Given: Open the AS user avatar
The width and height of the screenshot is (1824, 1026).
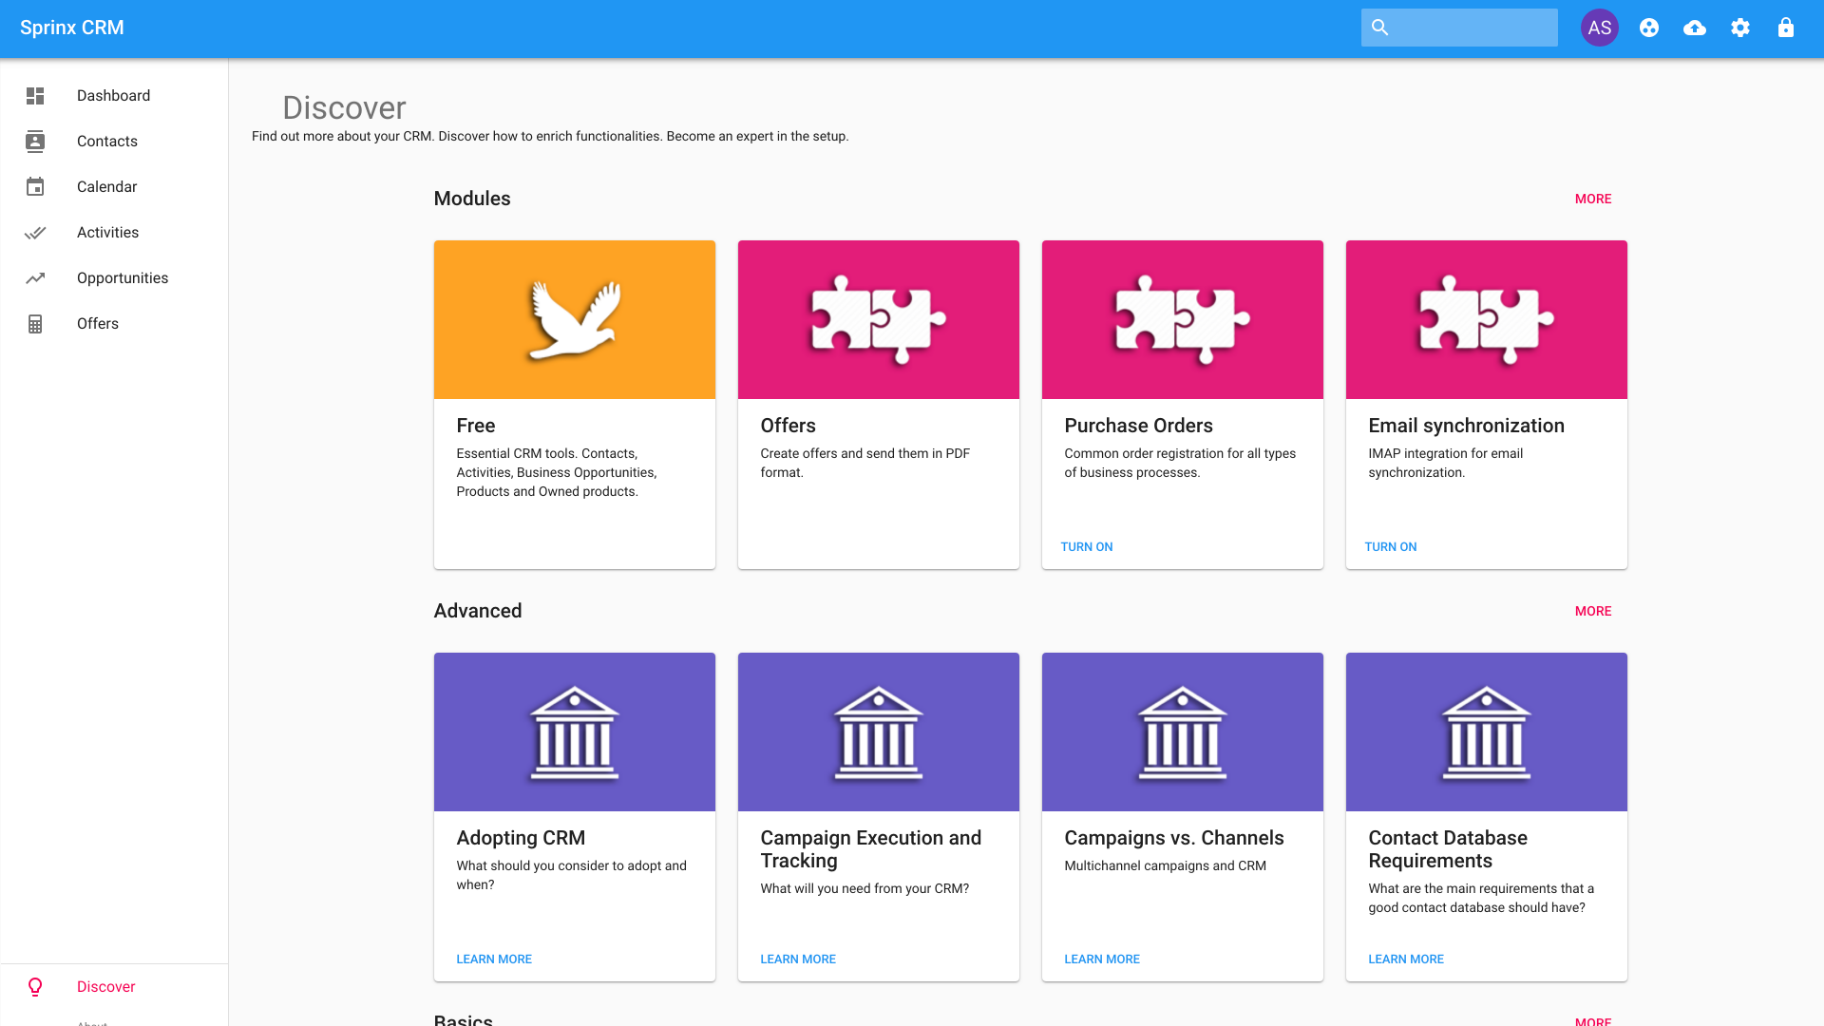Looking at the screenshot, I should (1599, 28).
